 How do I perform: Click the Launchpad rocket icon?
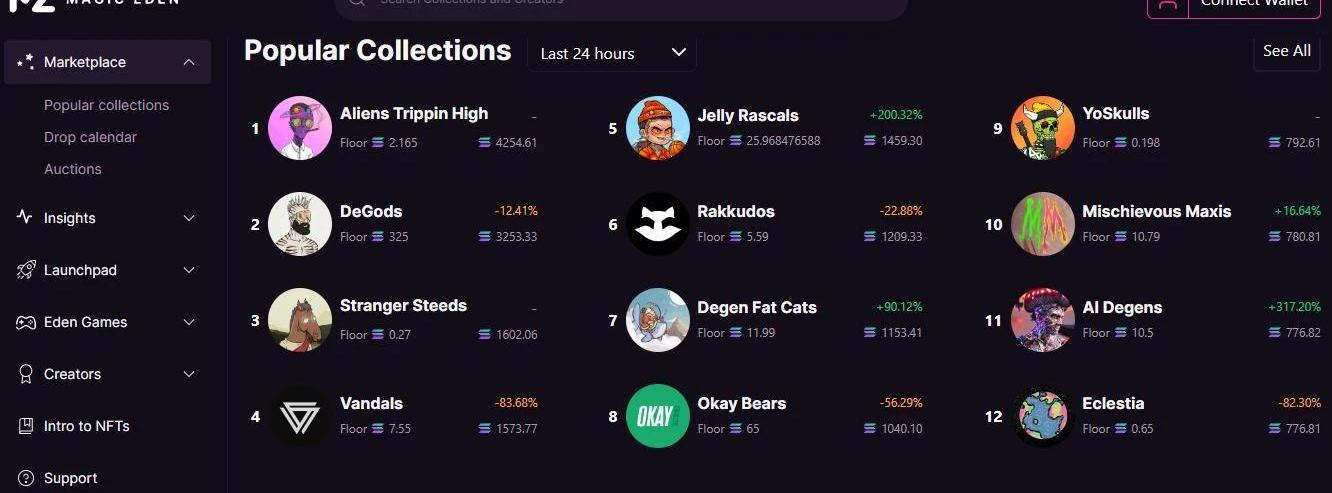point(26,270)
